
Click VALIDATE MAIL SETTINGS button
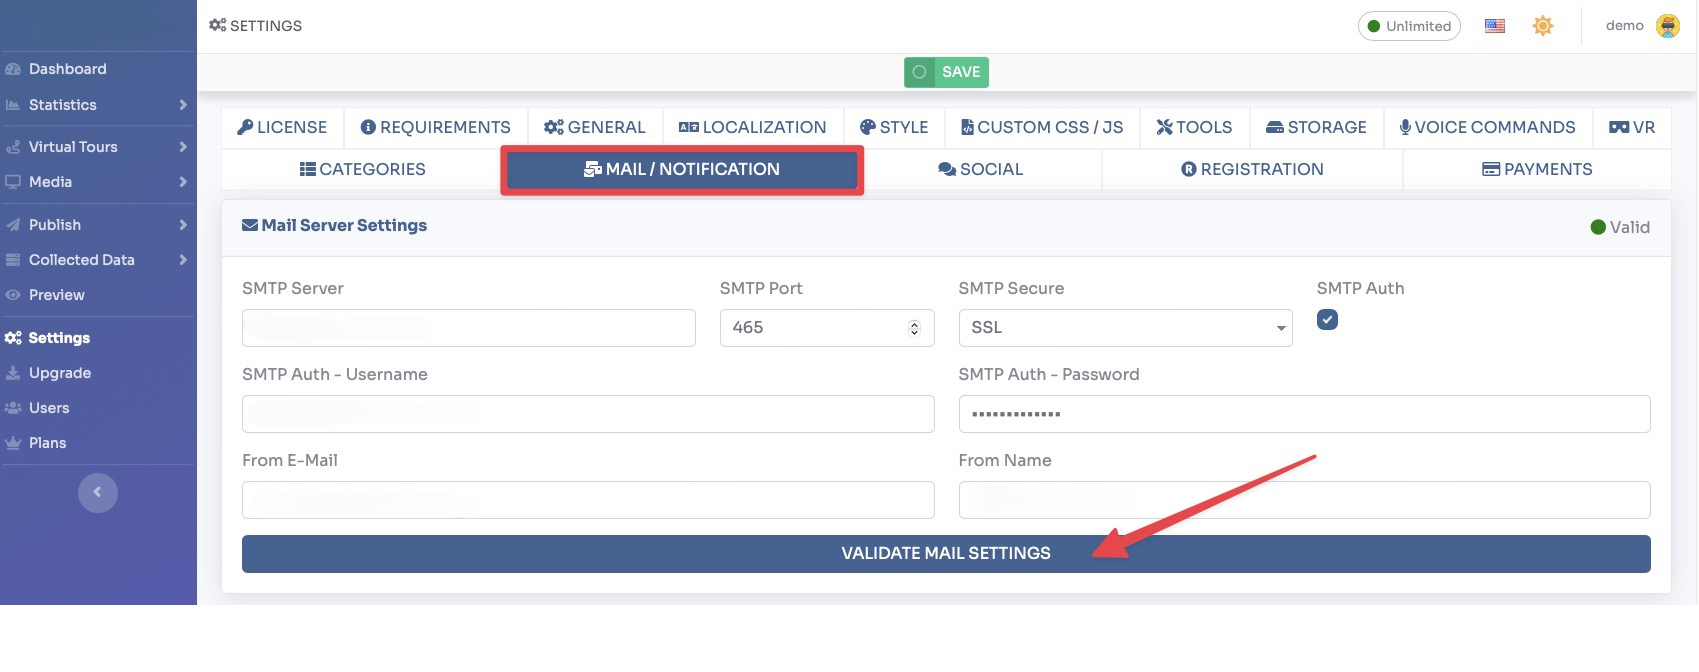click(x=946, y=554)
